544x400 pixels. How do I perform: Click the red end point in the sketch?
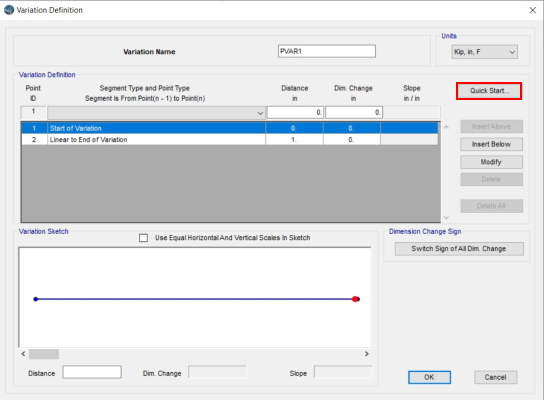pos(355,299)
